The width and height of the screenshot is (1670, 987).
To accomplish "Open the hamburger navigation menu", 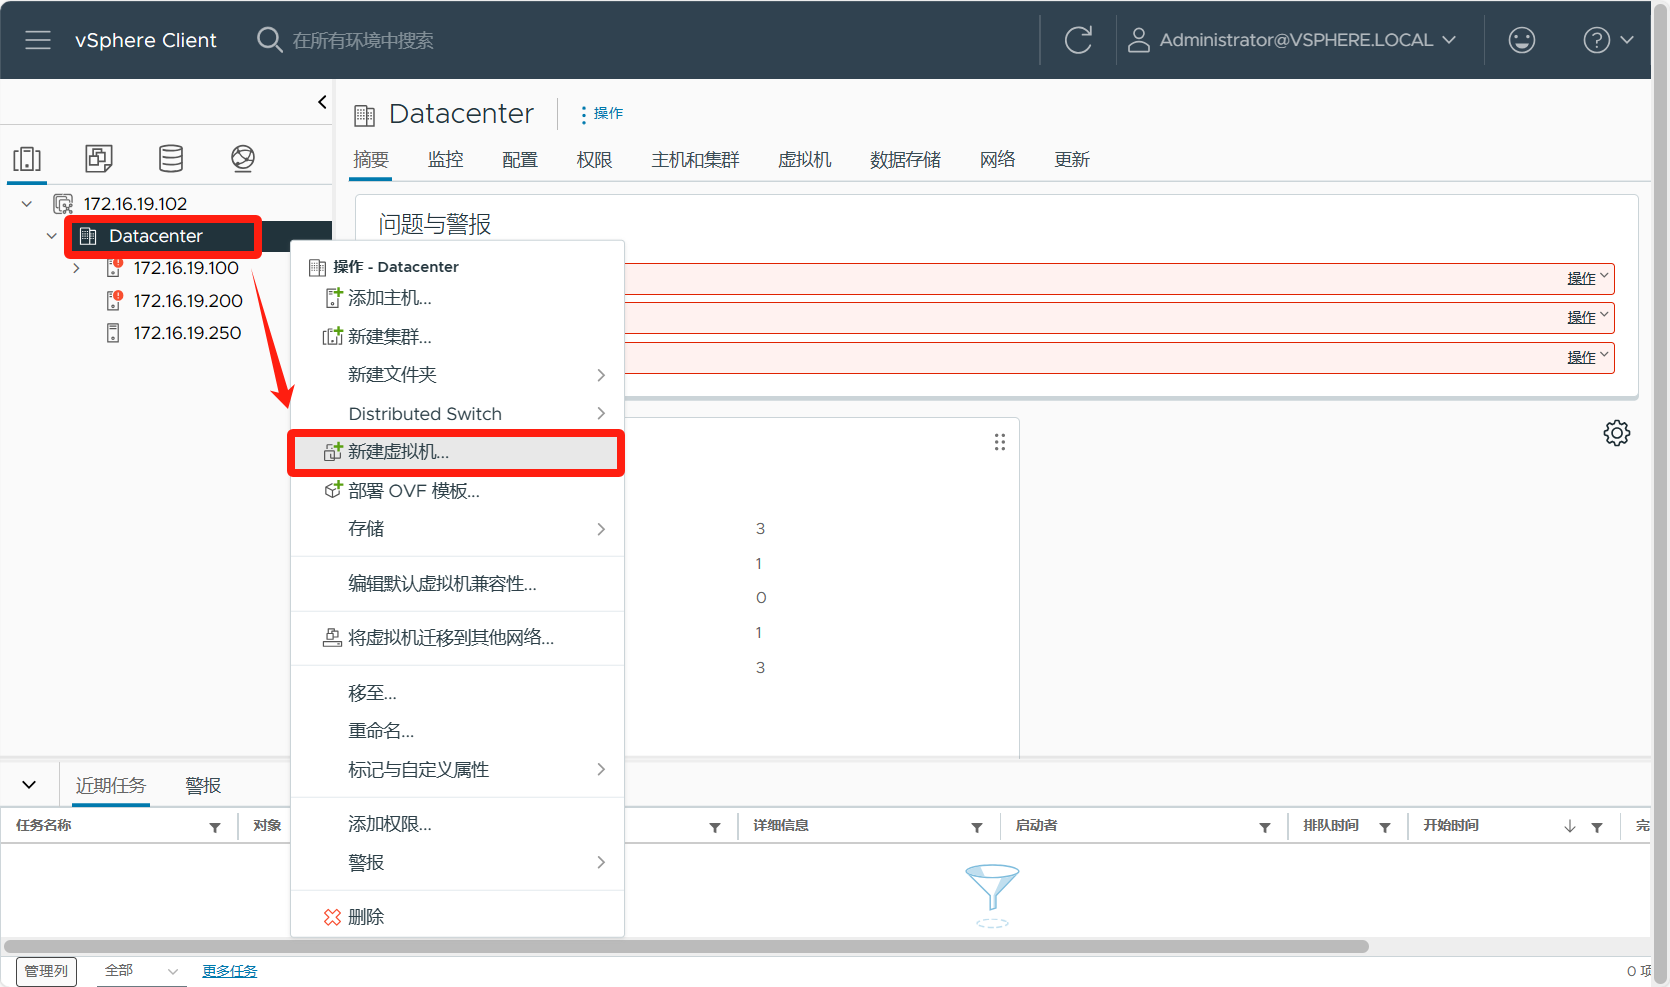I will click(38, 40).
